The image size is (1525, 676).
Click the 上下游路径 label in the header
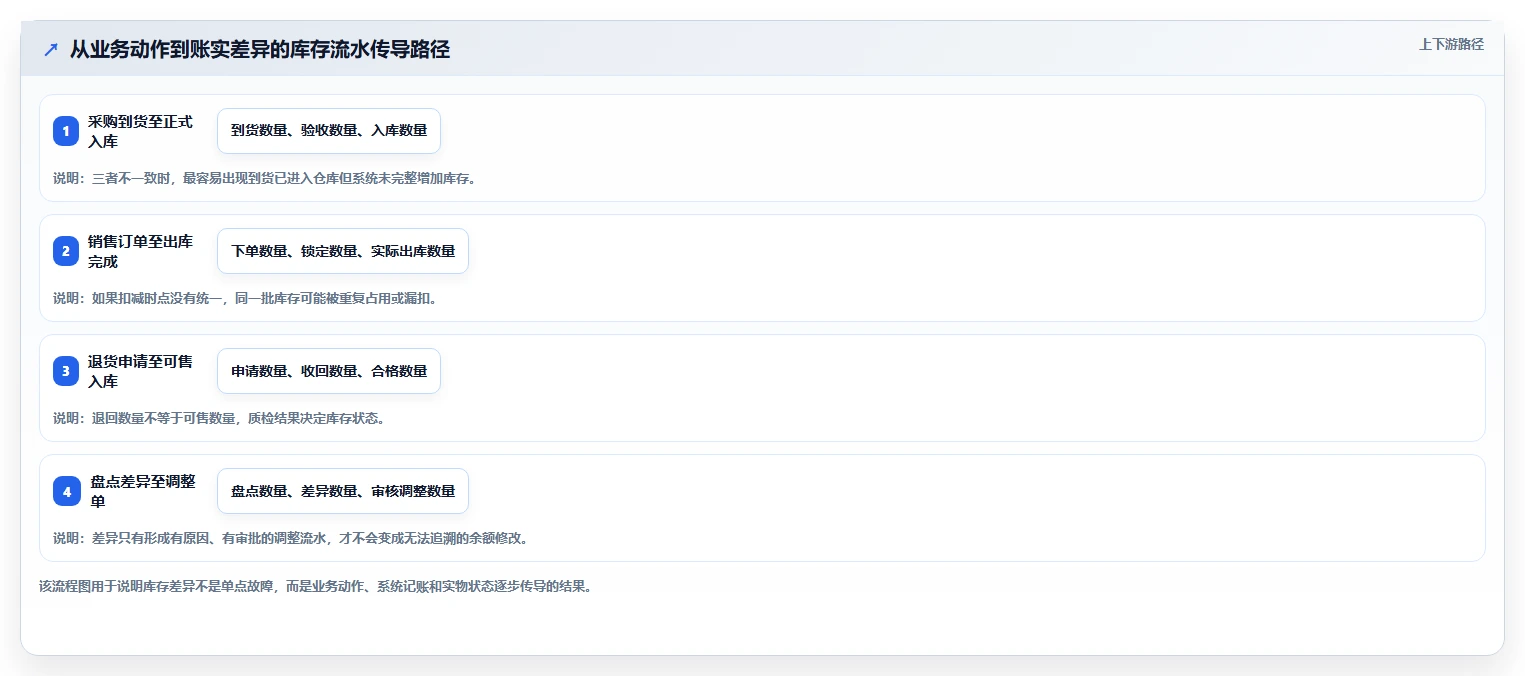1451,44
